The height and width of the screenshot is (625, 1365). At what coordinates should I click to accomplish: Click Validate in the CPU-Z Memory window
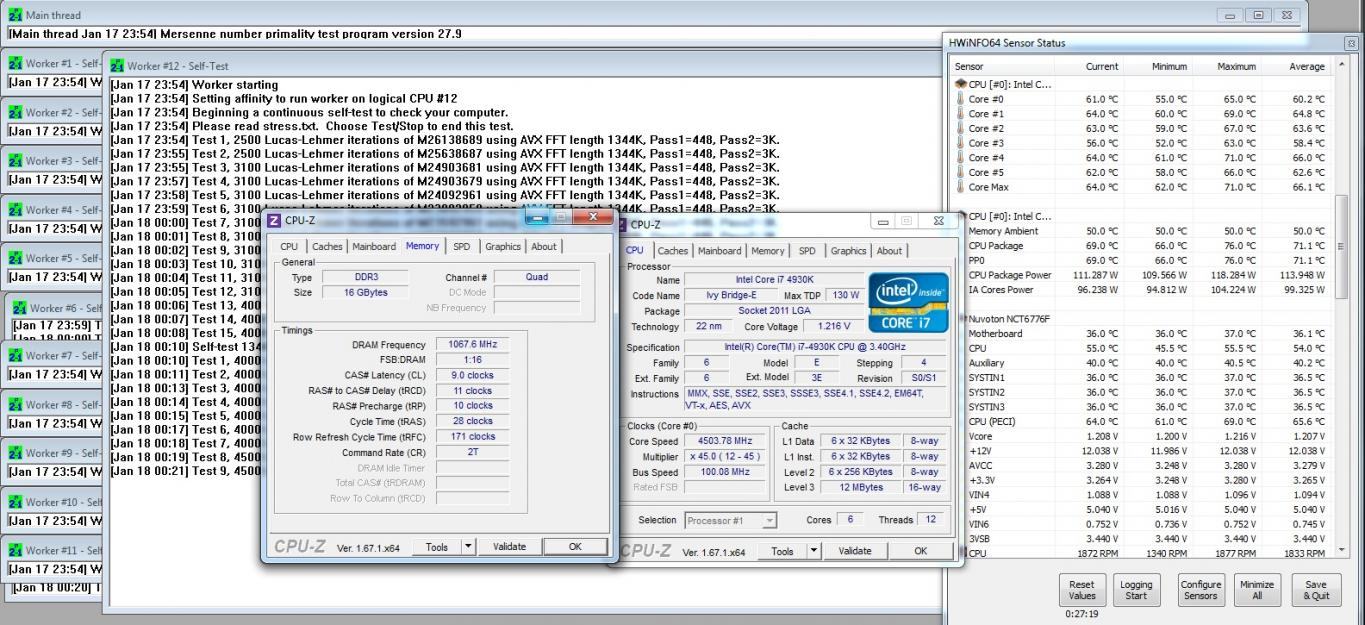pos(510,547)
